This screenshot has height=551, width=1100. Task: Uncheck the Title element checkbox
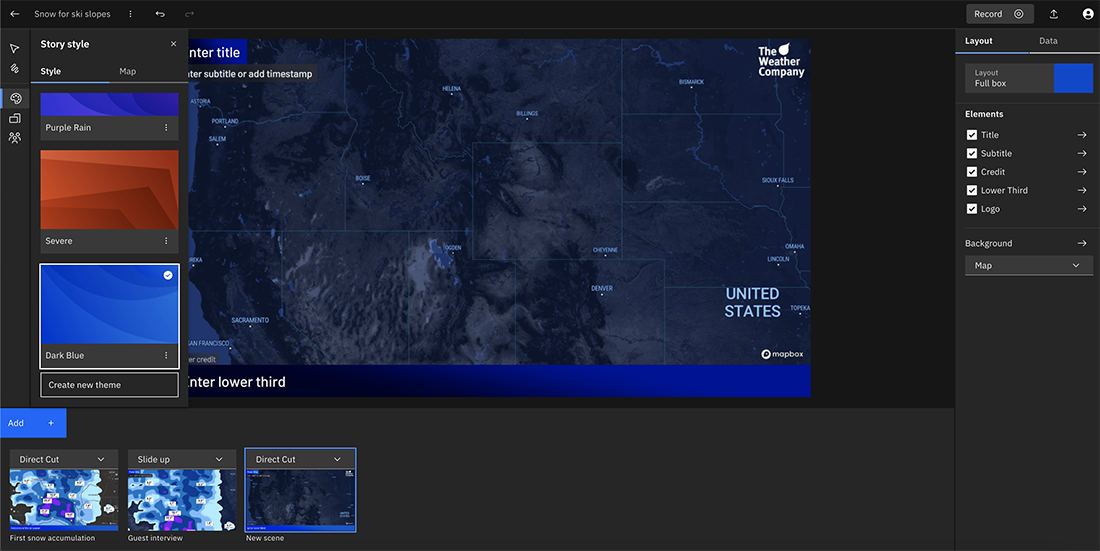tap(972, 135)
